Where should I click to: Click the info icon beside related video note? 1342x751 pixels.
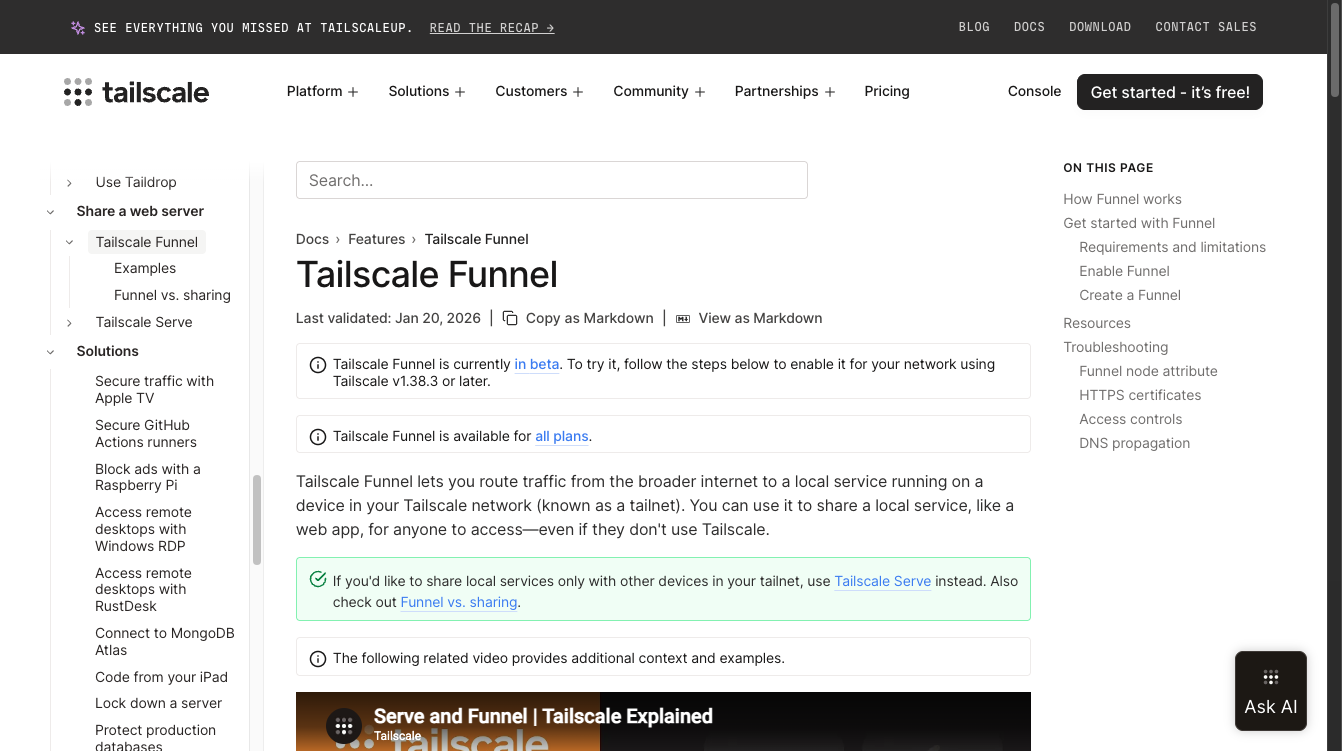318,659
